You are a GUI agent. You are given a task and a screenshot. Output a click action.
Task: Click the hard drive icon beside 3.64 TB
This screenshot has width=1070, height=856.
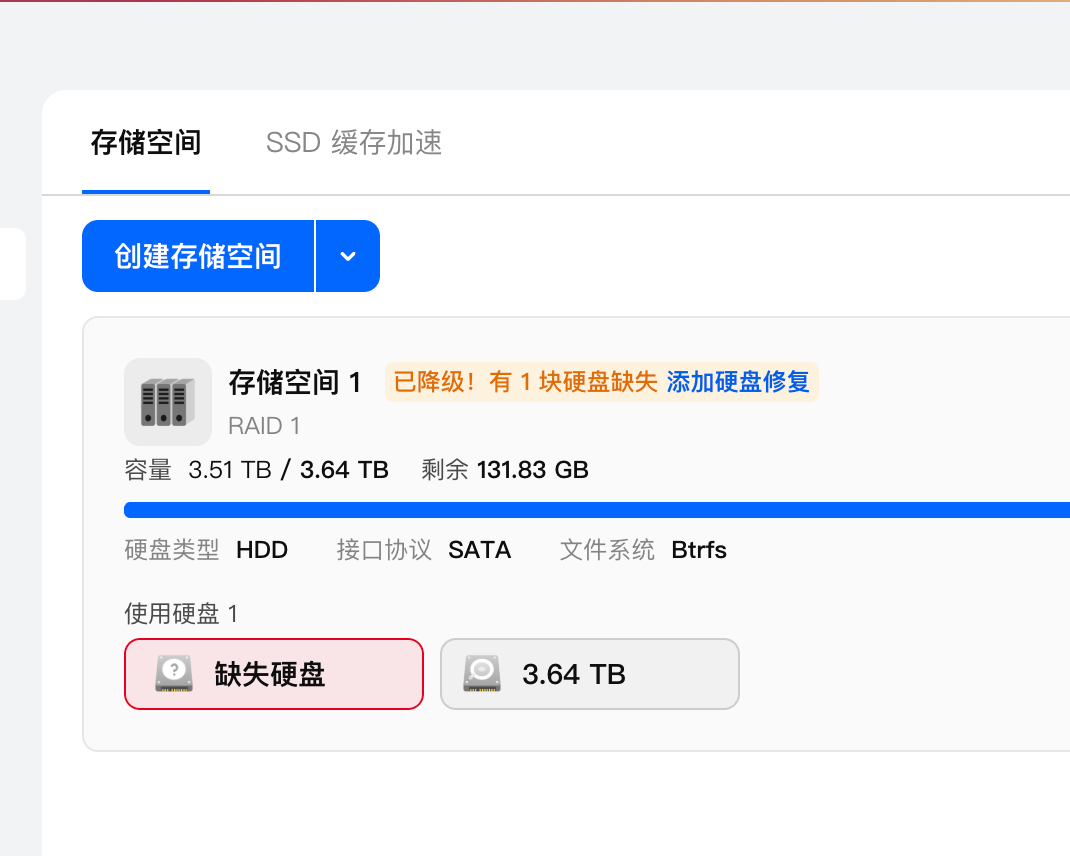pyautogui.click(x=482, y=674)
